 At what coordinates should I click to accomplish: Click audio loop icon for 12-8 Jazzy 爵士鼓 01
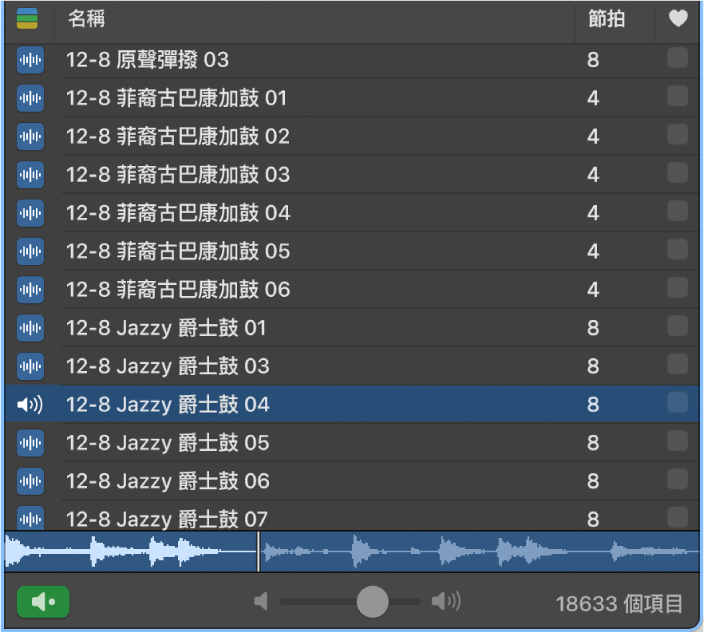click(x=31, y=328)
